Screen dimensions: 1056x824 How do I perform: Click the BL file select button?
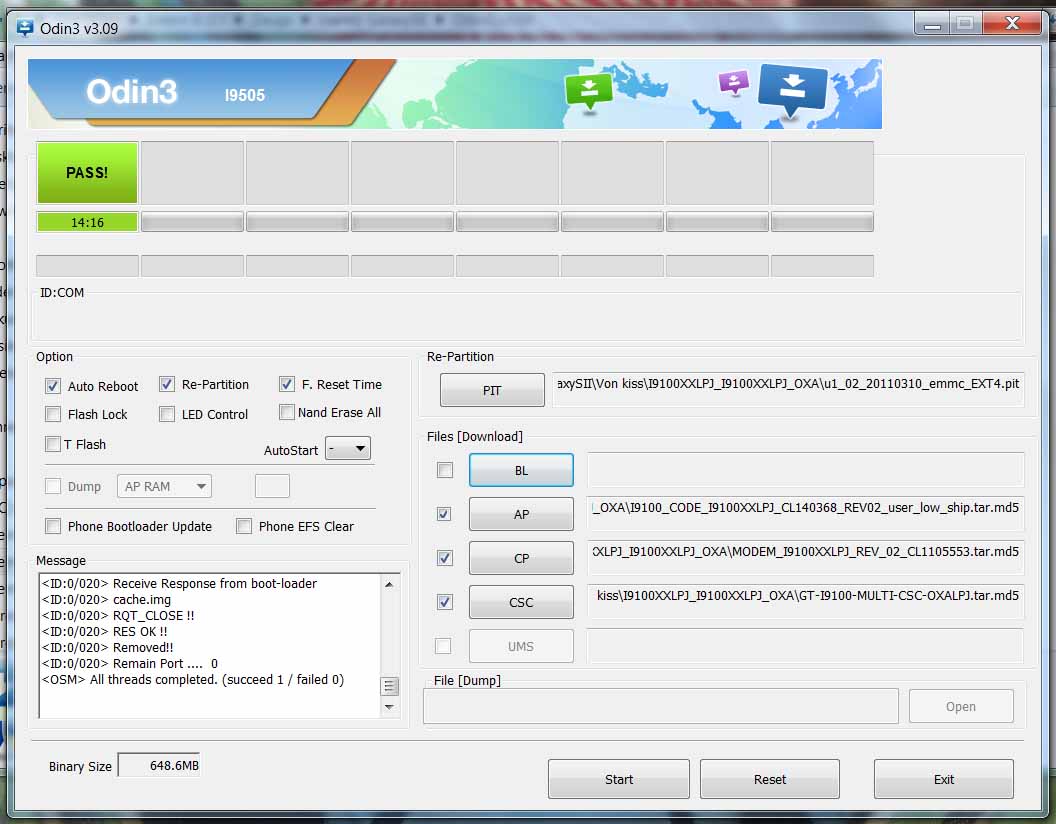pyautogui.click(x=521, y=470)
